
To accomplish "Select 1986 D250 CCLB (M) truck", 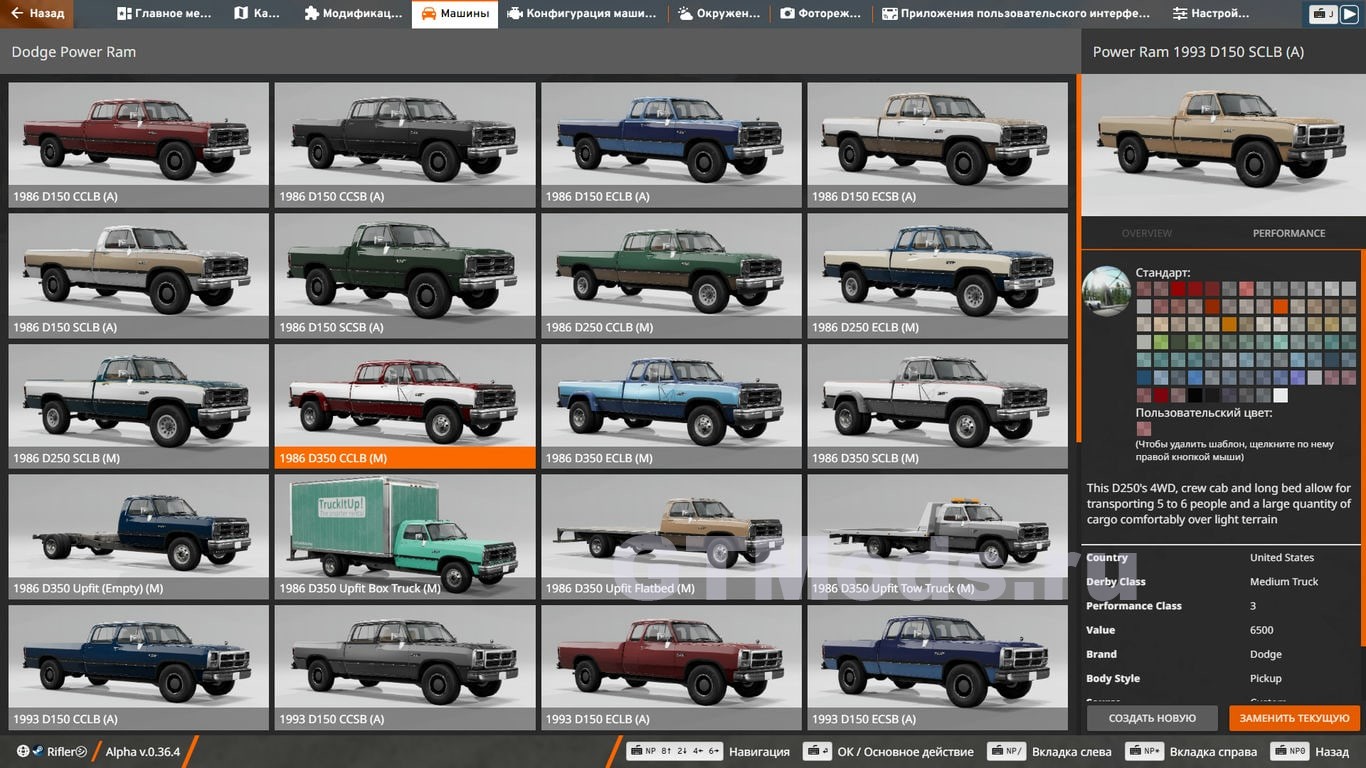I will point(671,275).
